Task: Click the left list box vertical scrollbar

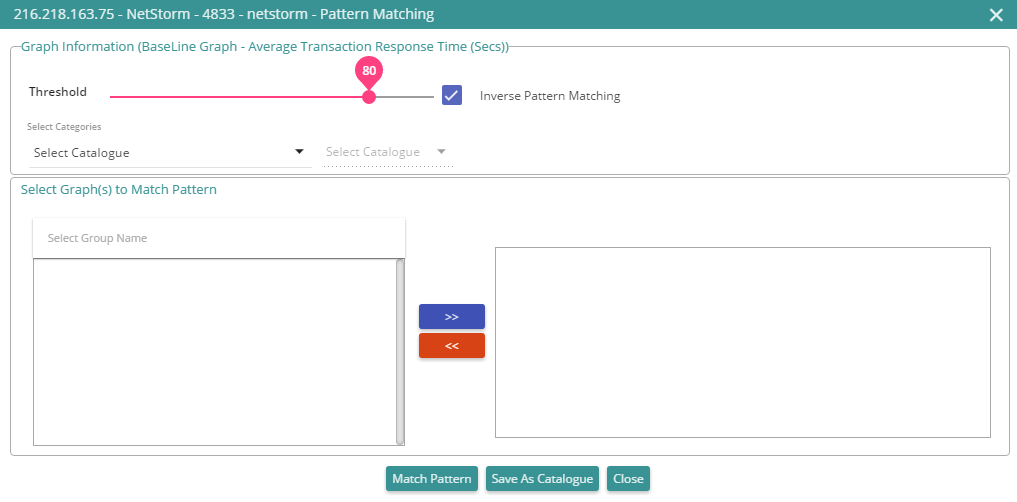Action: point(400,352)
